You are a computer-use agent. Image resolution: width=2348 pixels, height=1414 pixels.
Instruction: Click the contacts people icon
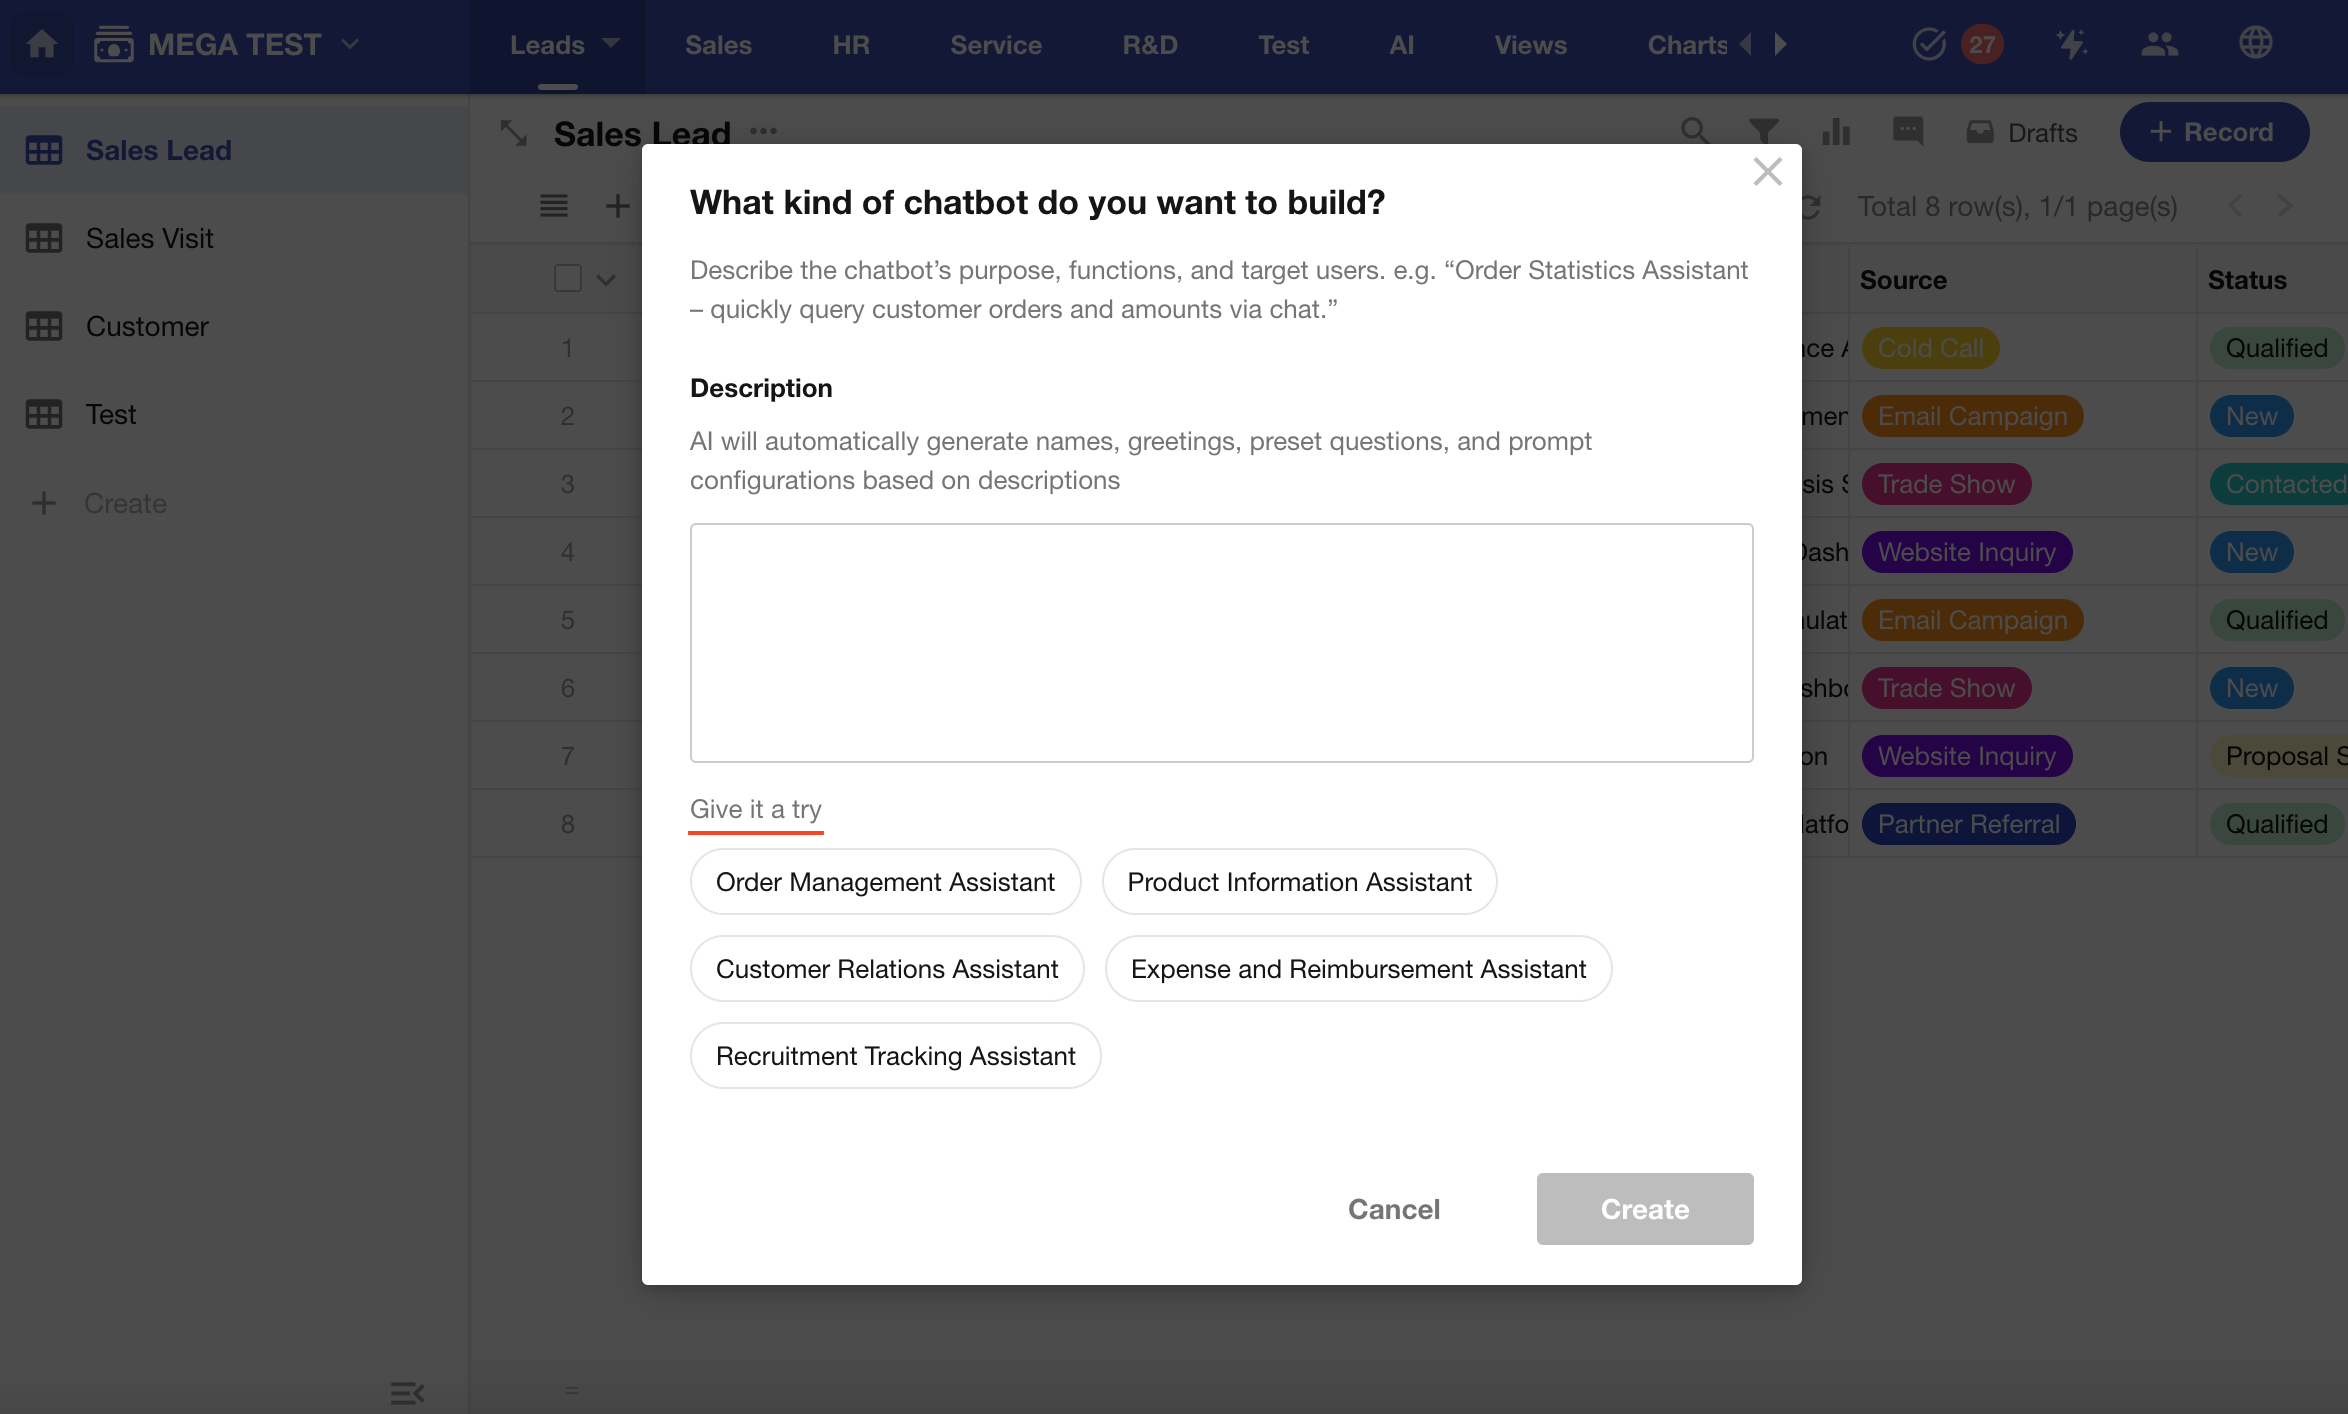(2159, 44)
